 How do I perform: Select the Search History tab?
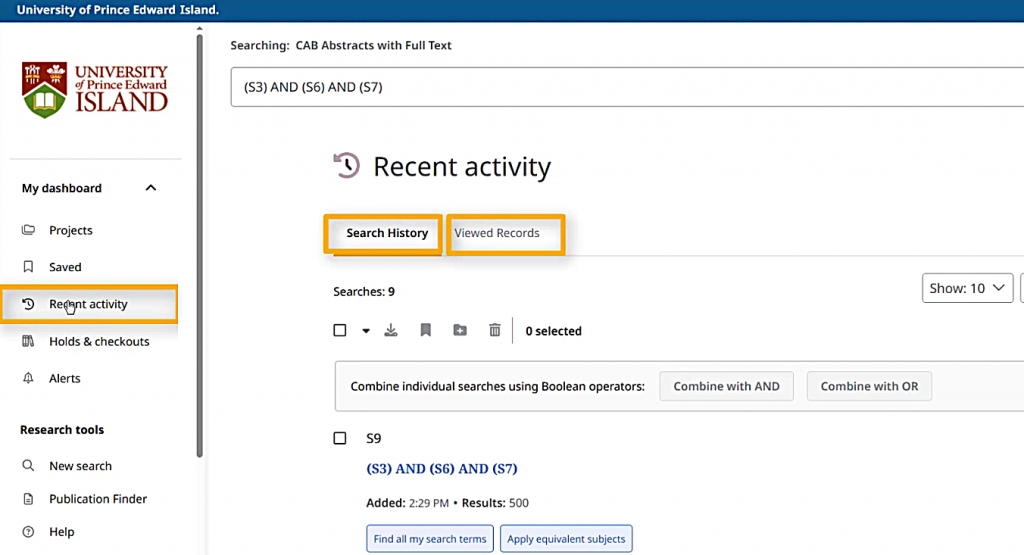pyautogui.click(x=387, y=233)
